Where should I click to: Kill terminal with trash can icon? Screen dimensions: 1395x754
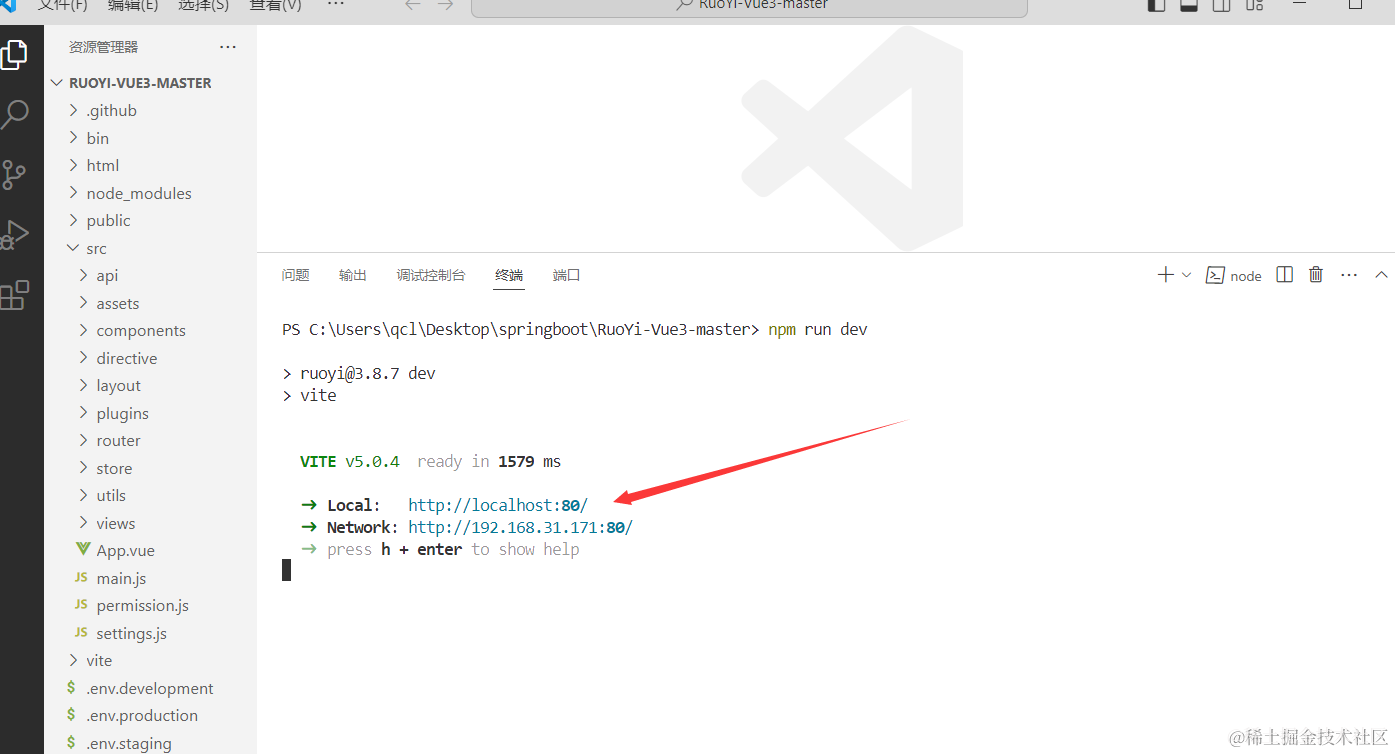coord(1316,275)
